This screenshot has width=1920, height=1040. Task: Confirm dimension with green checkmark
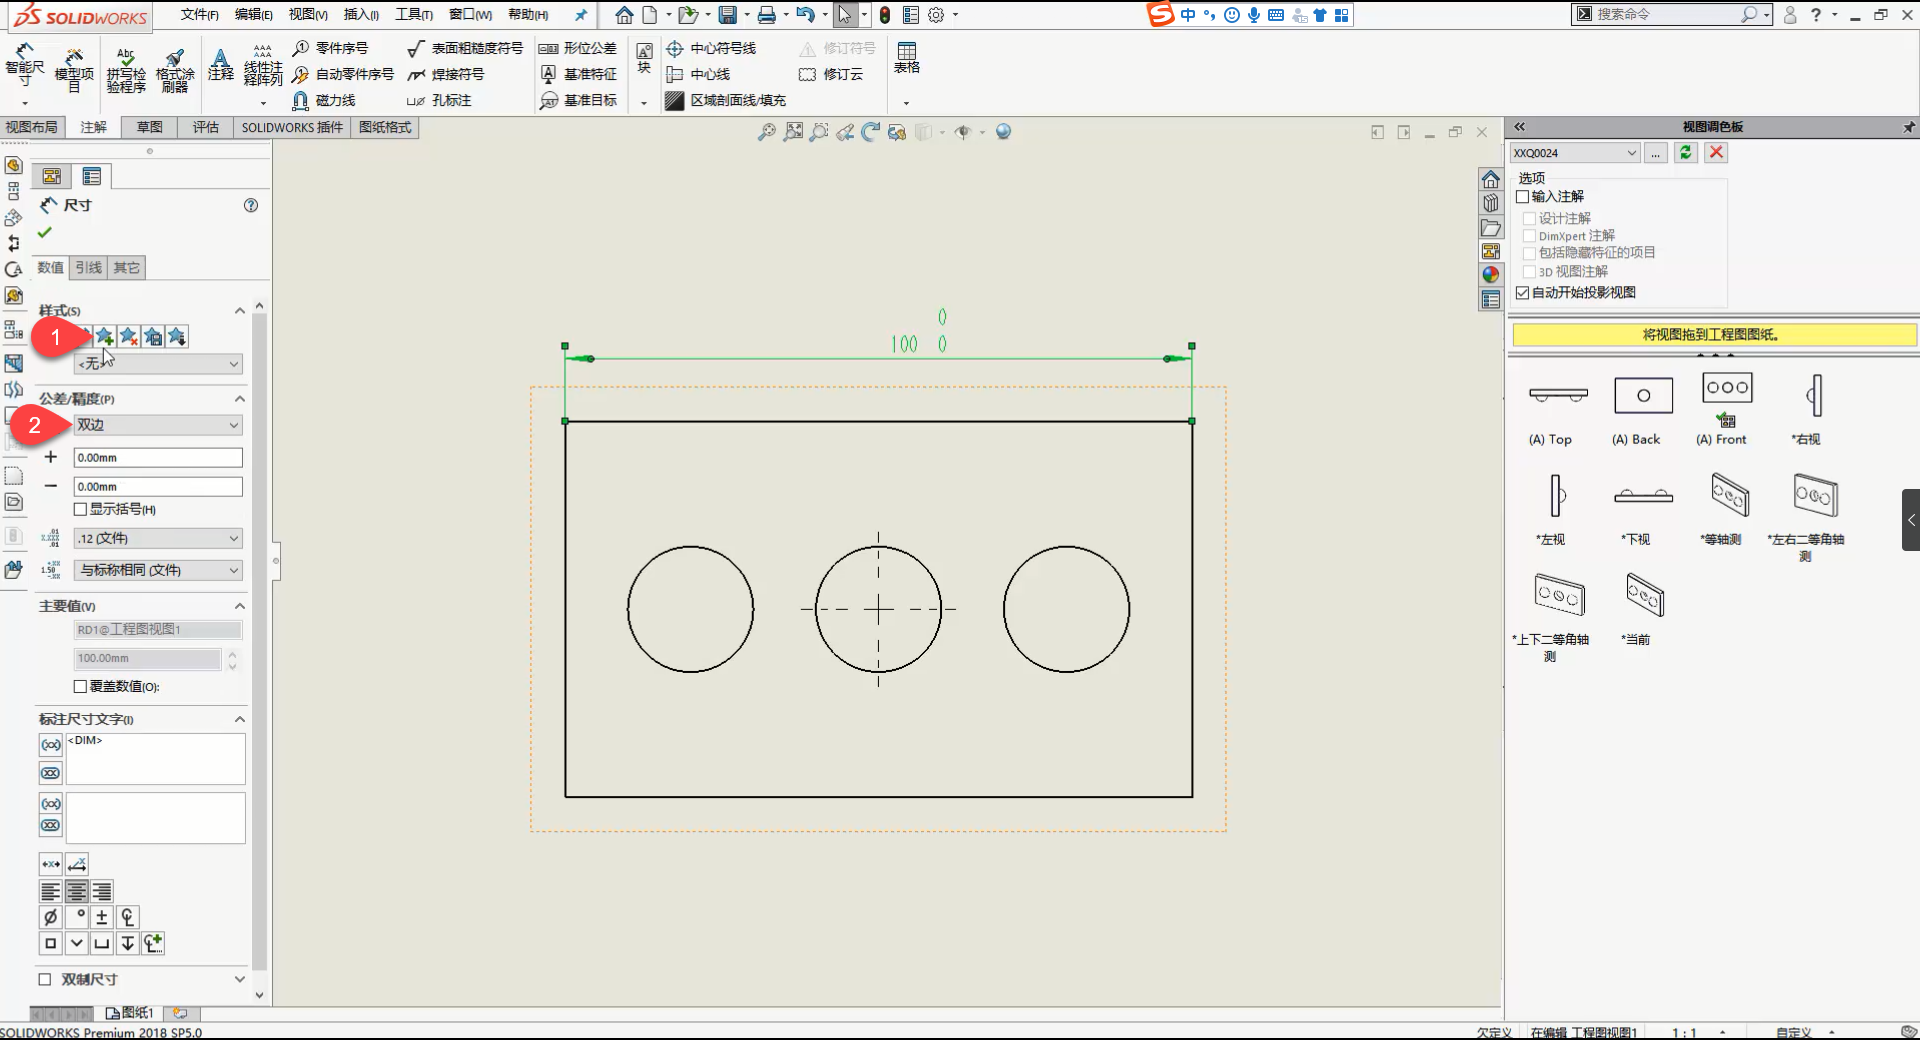[x=44, y=232]
